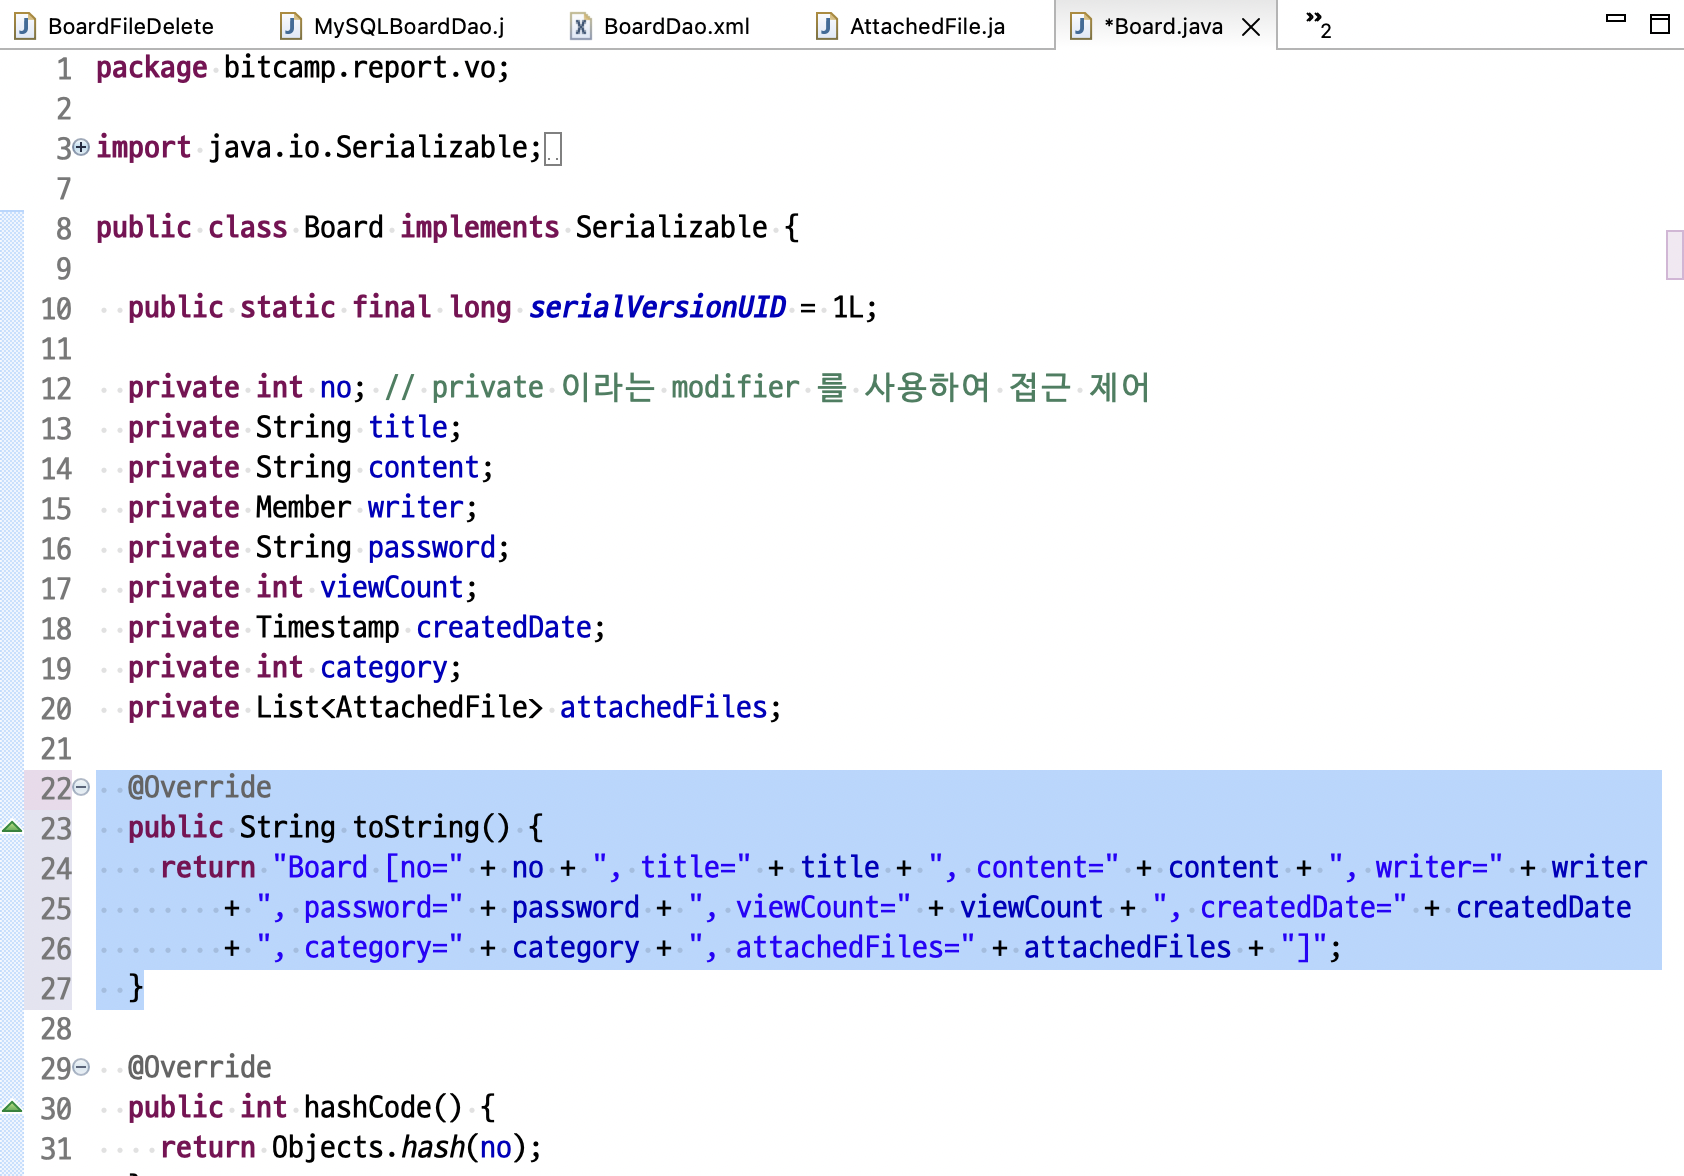The image size is (1684, 1176).
Task: Click line number 10 in the gutter
Action: pyautogui.click(x=56, y=309)
